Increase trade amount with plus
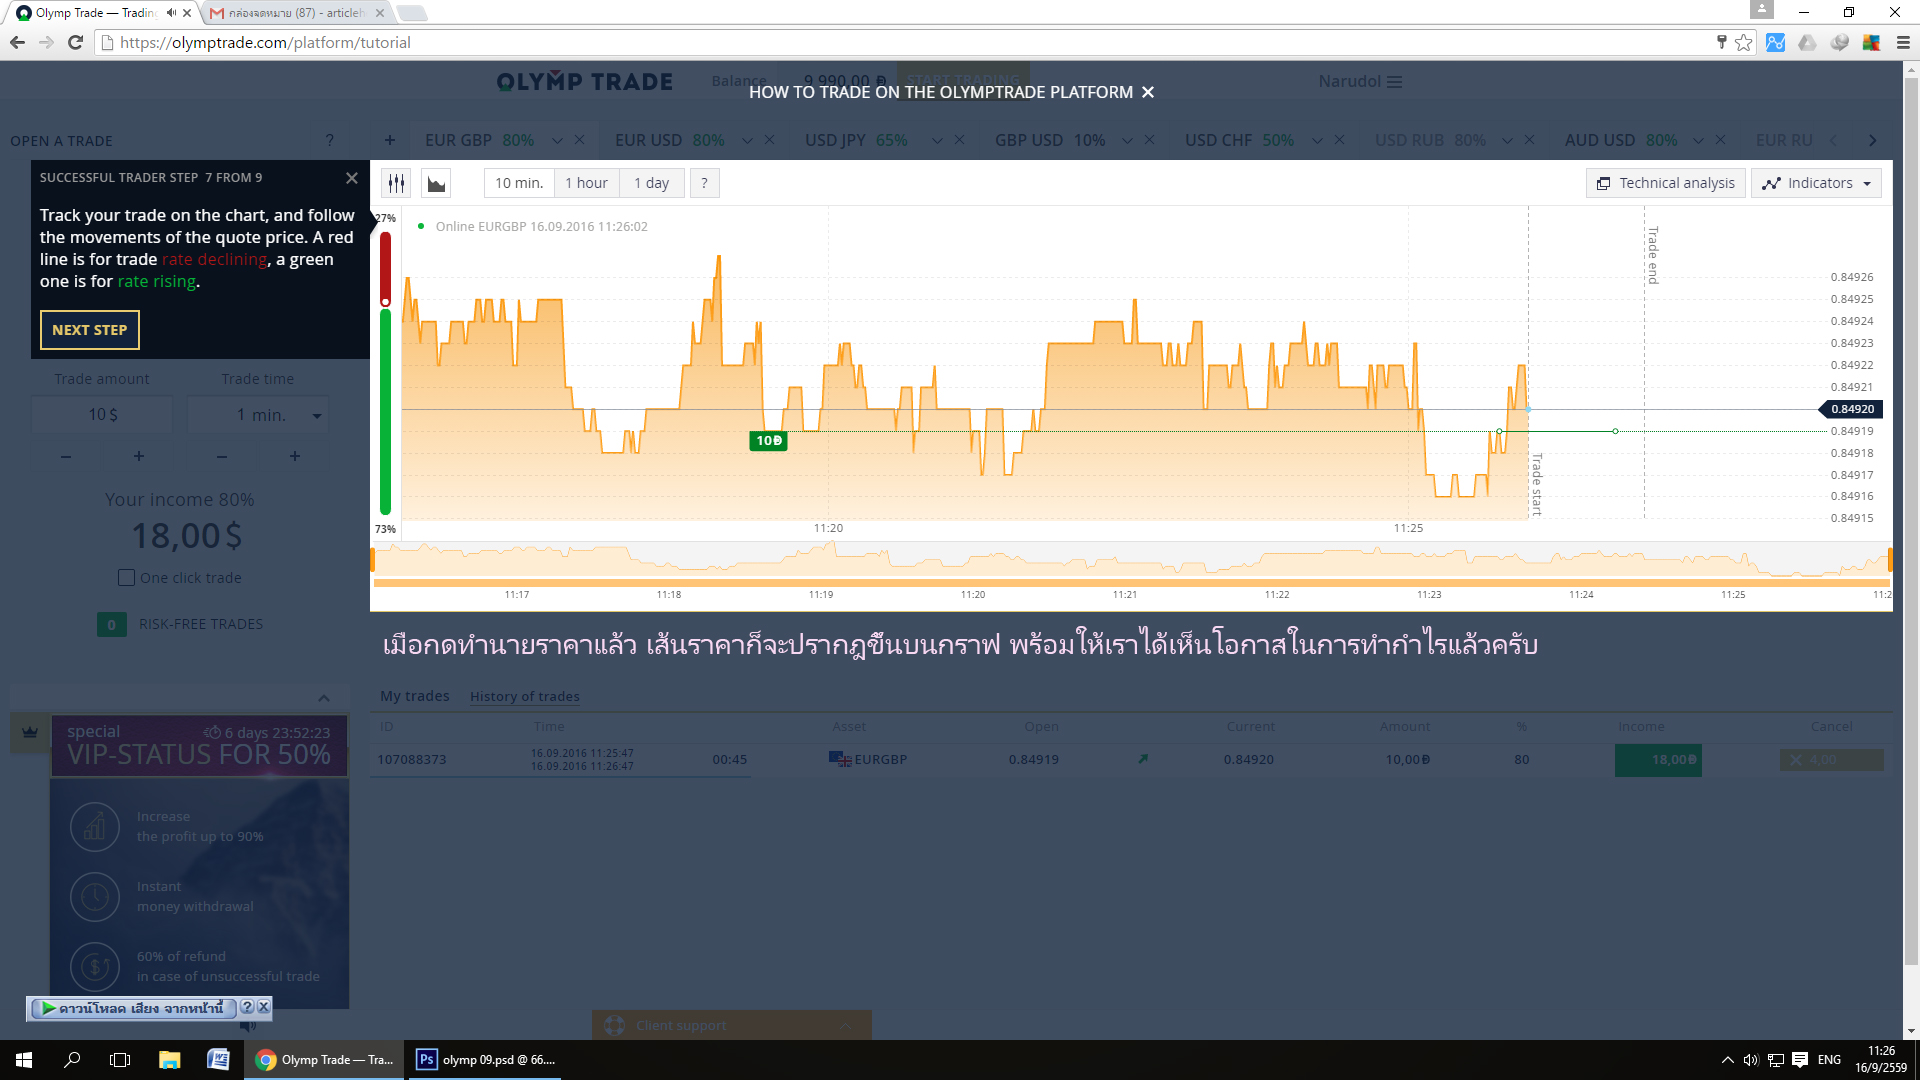The height and width of the screenshot is (1080, 1920). 139,456
